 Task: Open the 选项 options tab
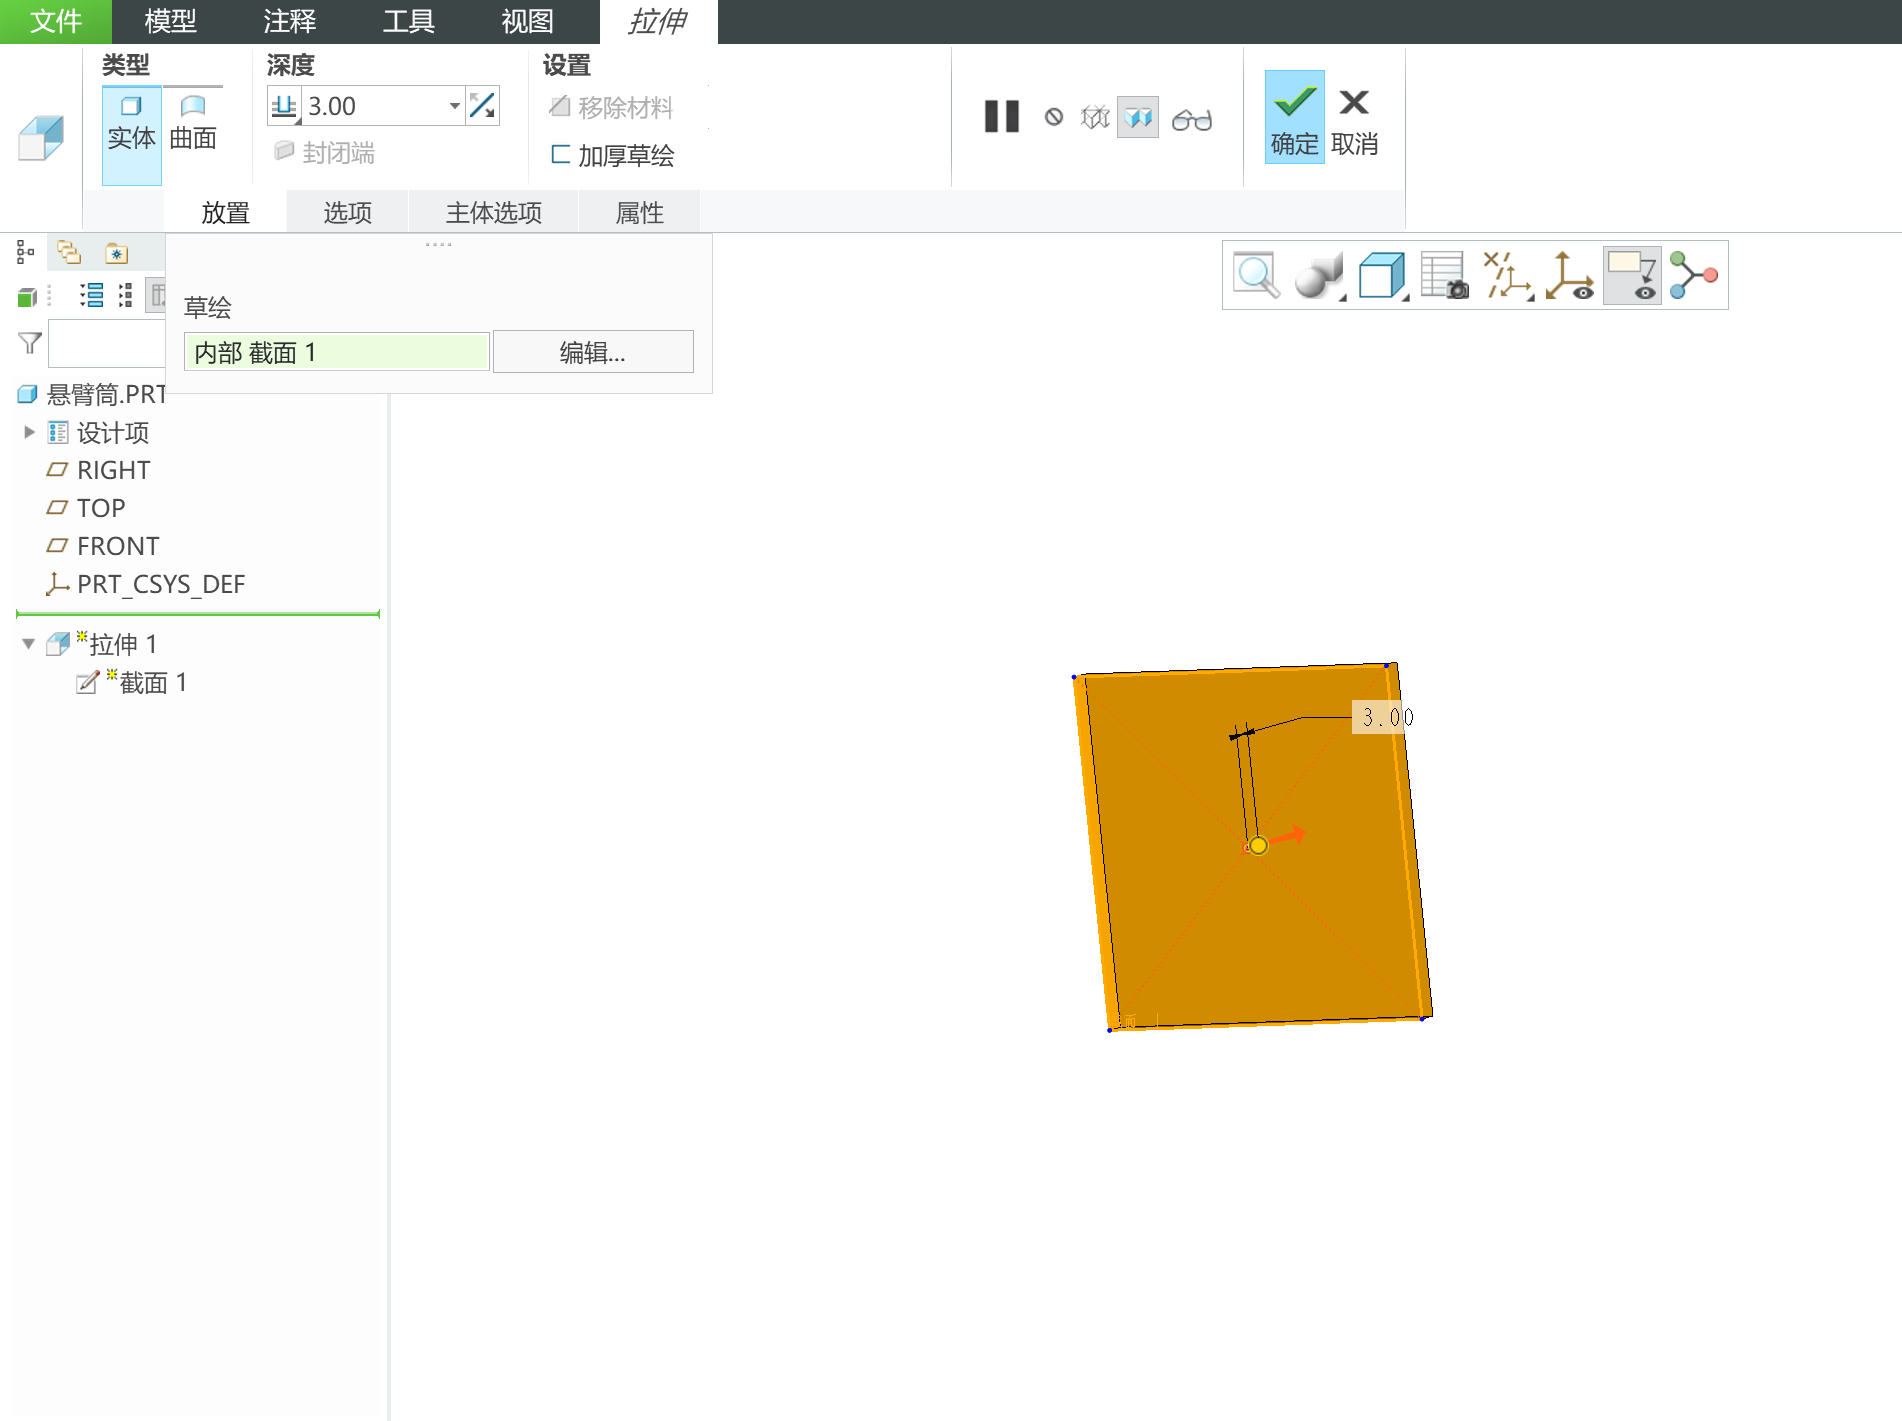coord(347,212)
